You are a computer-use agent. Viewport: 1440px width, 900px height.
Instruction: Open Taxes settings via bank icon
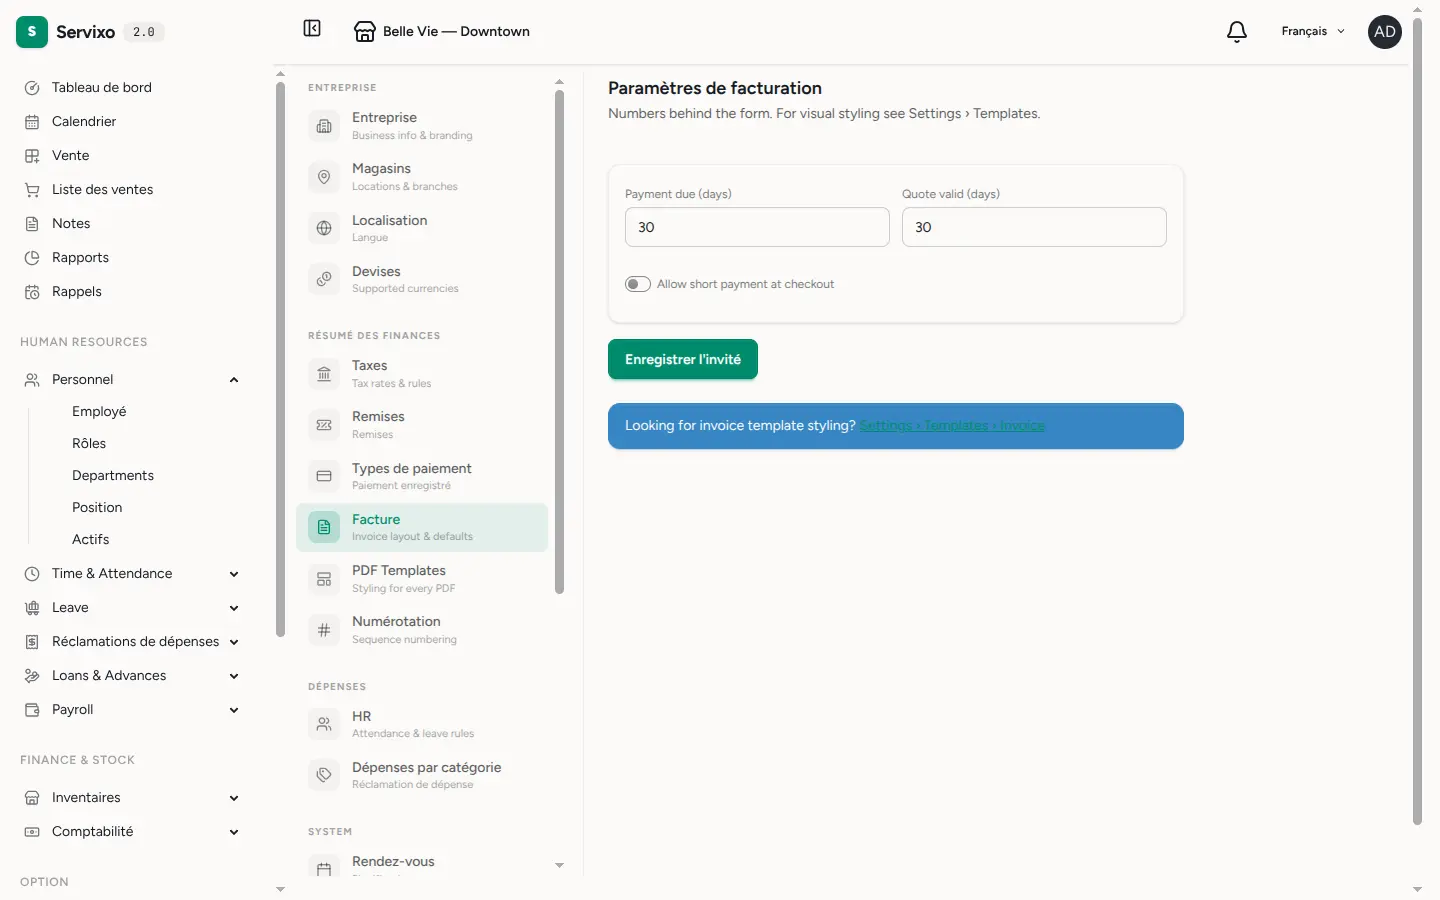324,374
